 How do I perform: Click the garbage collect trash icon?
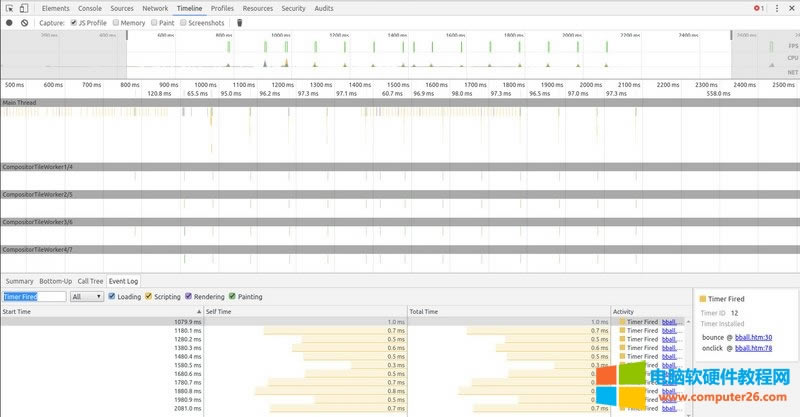click(x=239, y=22)
